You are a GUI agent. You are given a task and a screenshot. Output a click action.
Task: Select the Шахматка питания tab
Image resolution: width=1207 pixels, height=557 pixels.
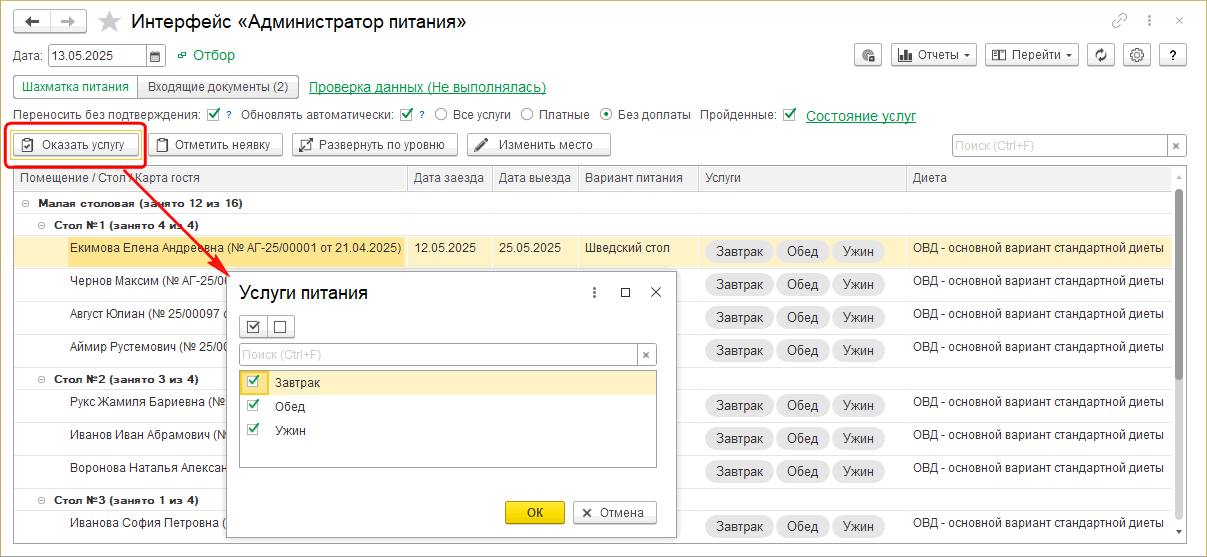pos(75,87)
